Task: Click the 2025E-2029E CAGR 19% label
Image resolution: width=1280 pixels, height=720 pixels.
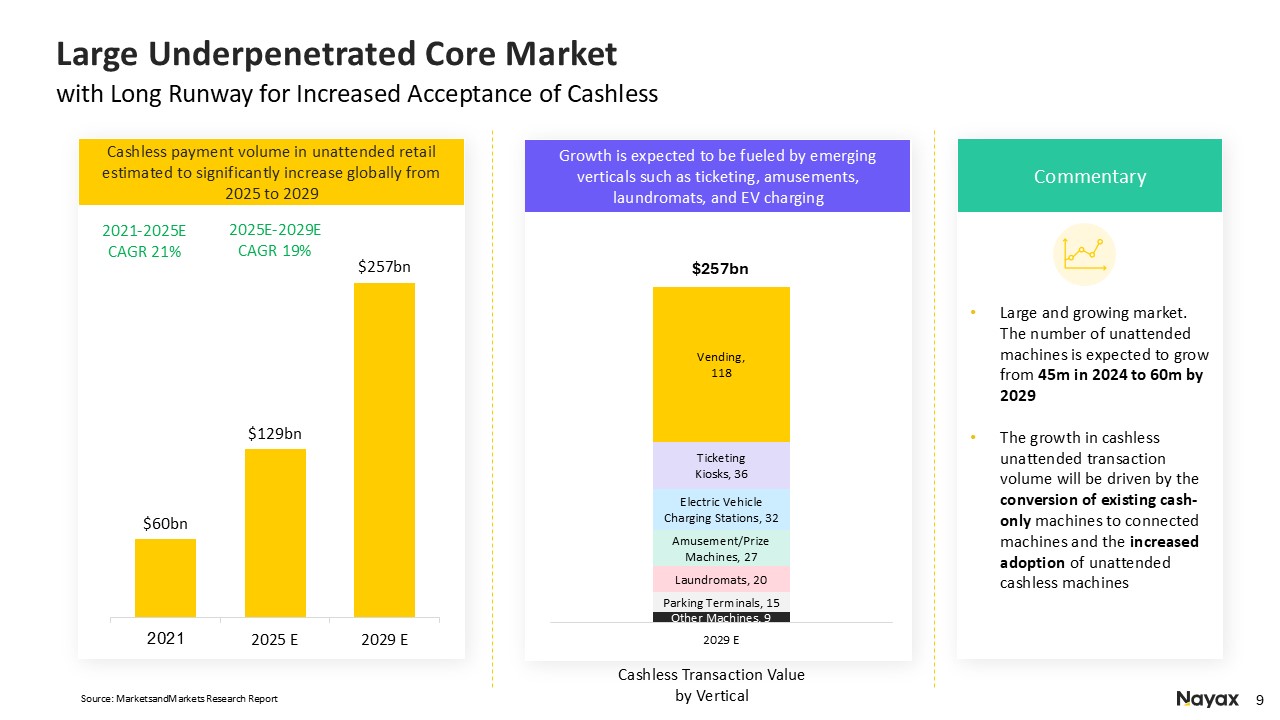Action: point(275,240)
